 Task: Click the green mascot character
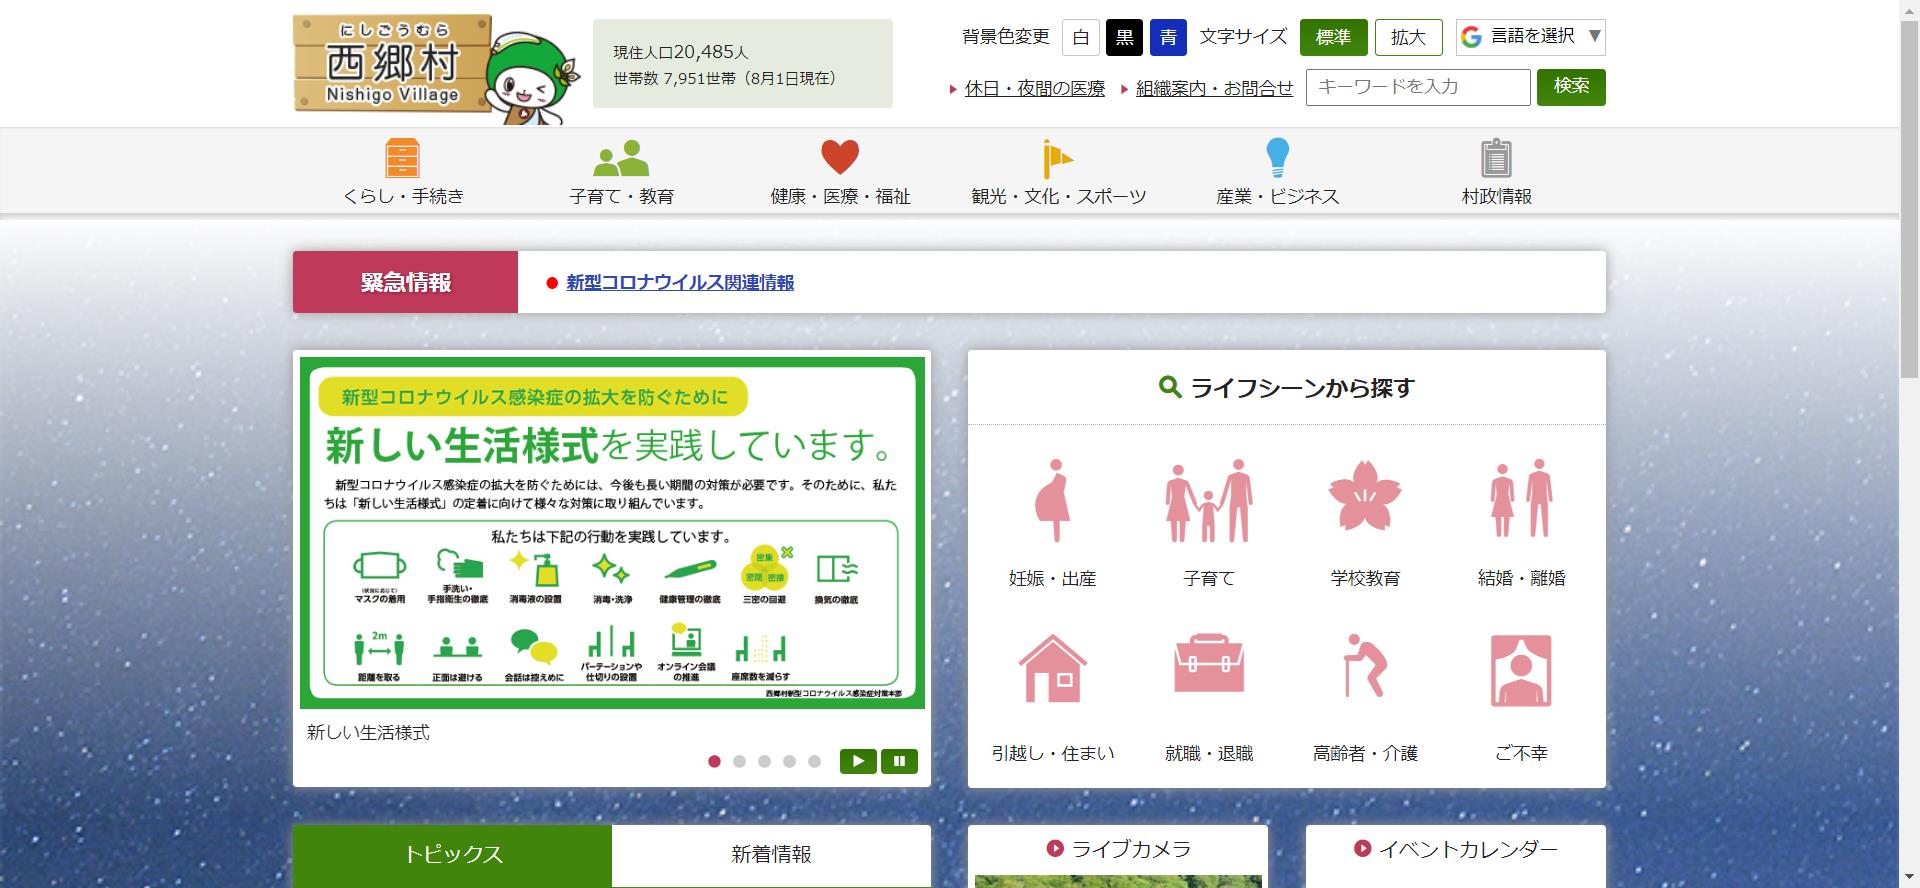(532, 76)
